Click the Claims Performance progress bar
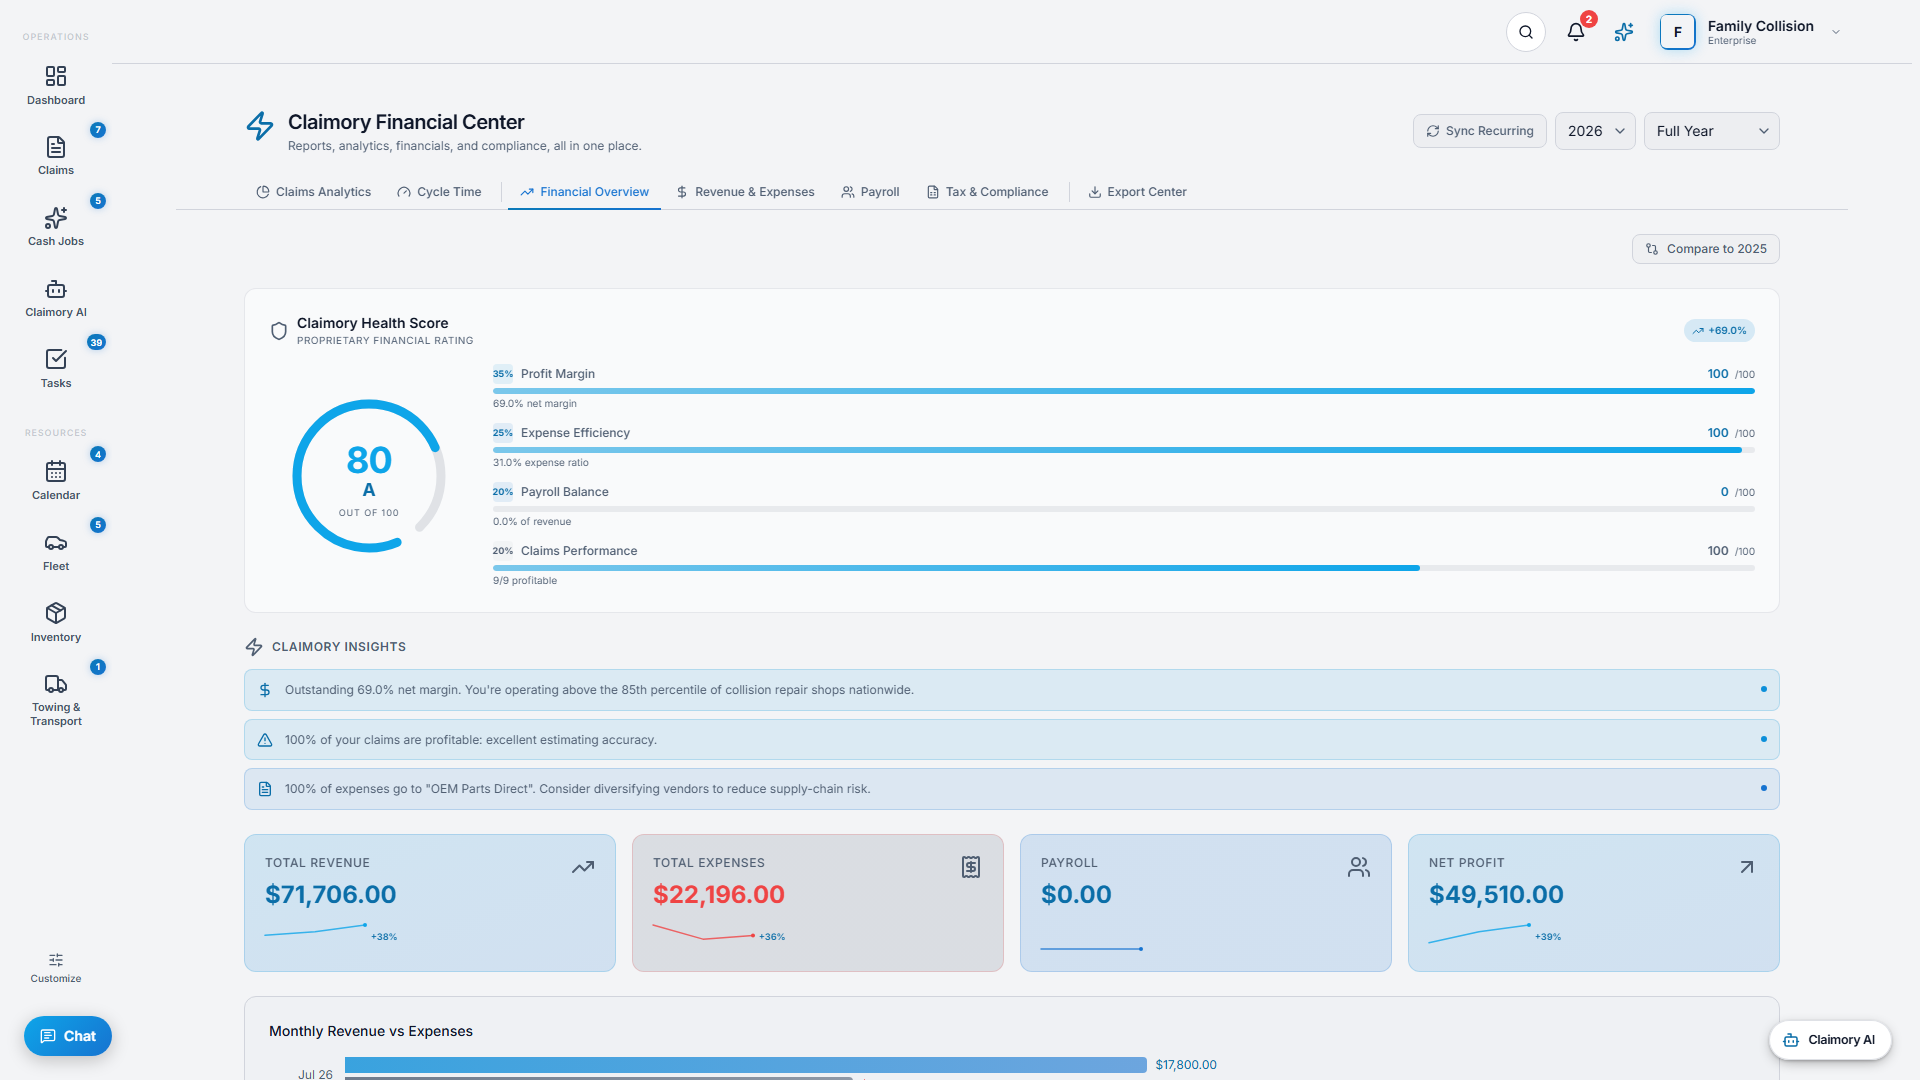The height and width of the screenshot is (1080, 1920). pos(1123,568)
